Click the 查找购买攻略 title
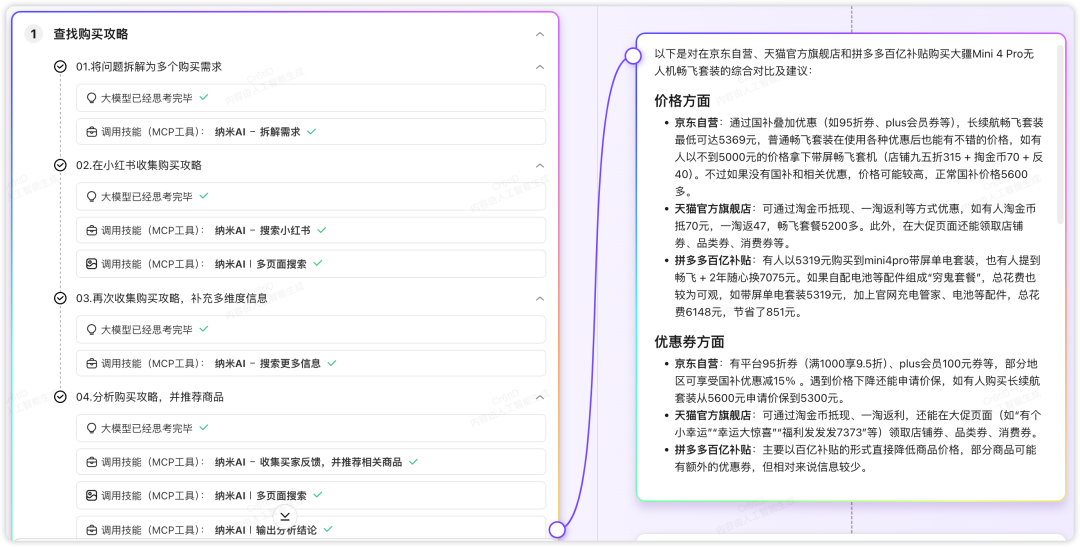 pyautogui.click(x=91, y=34)
